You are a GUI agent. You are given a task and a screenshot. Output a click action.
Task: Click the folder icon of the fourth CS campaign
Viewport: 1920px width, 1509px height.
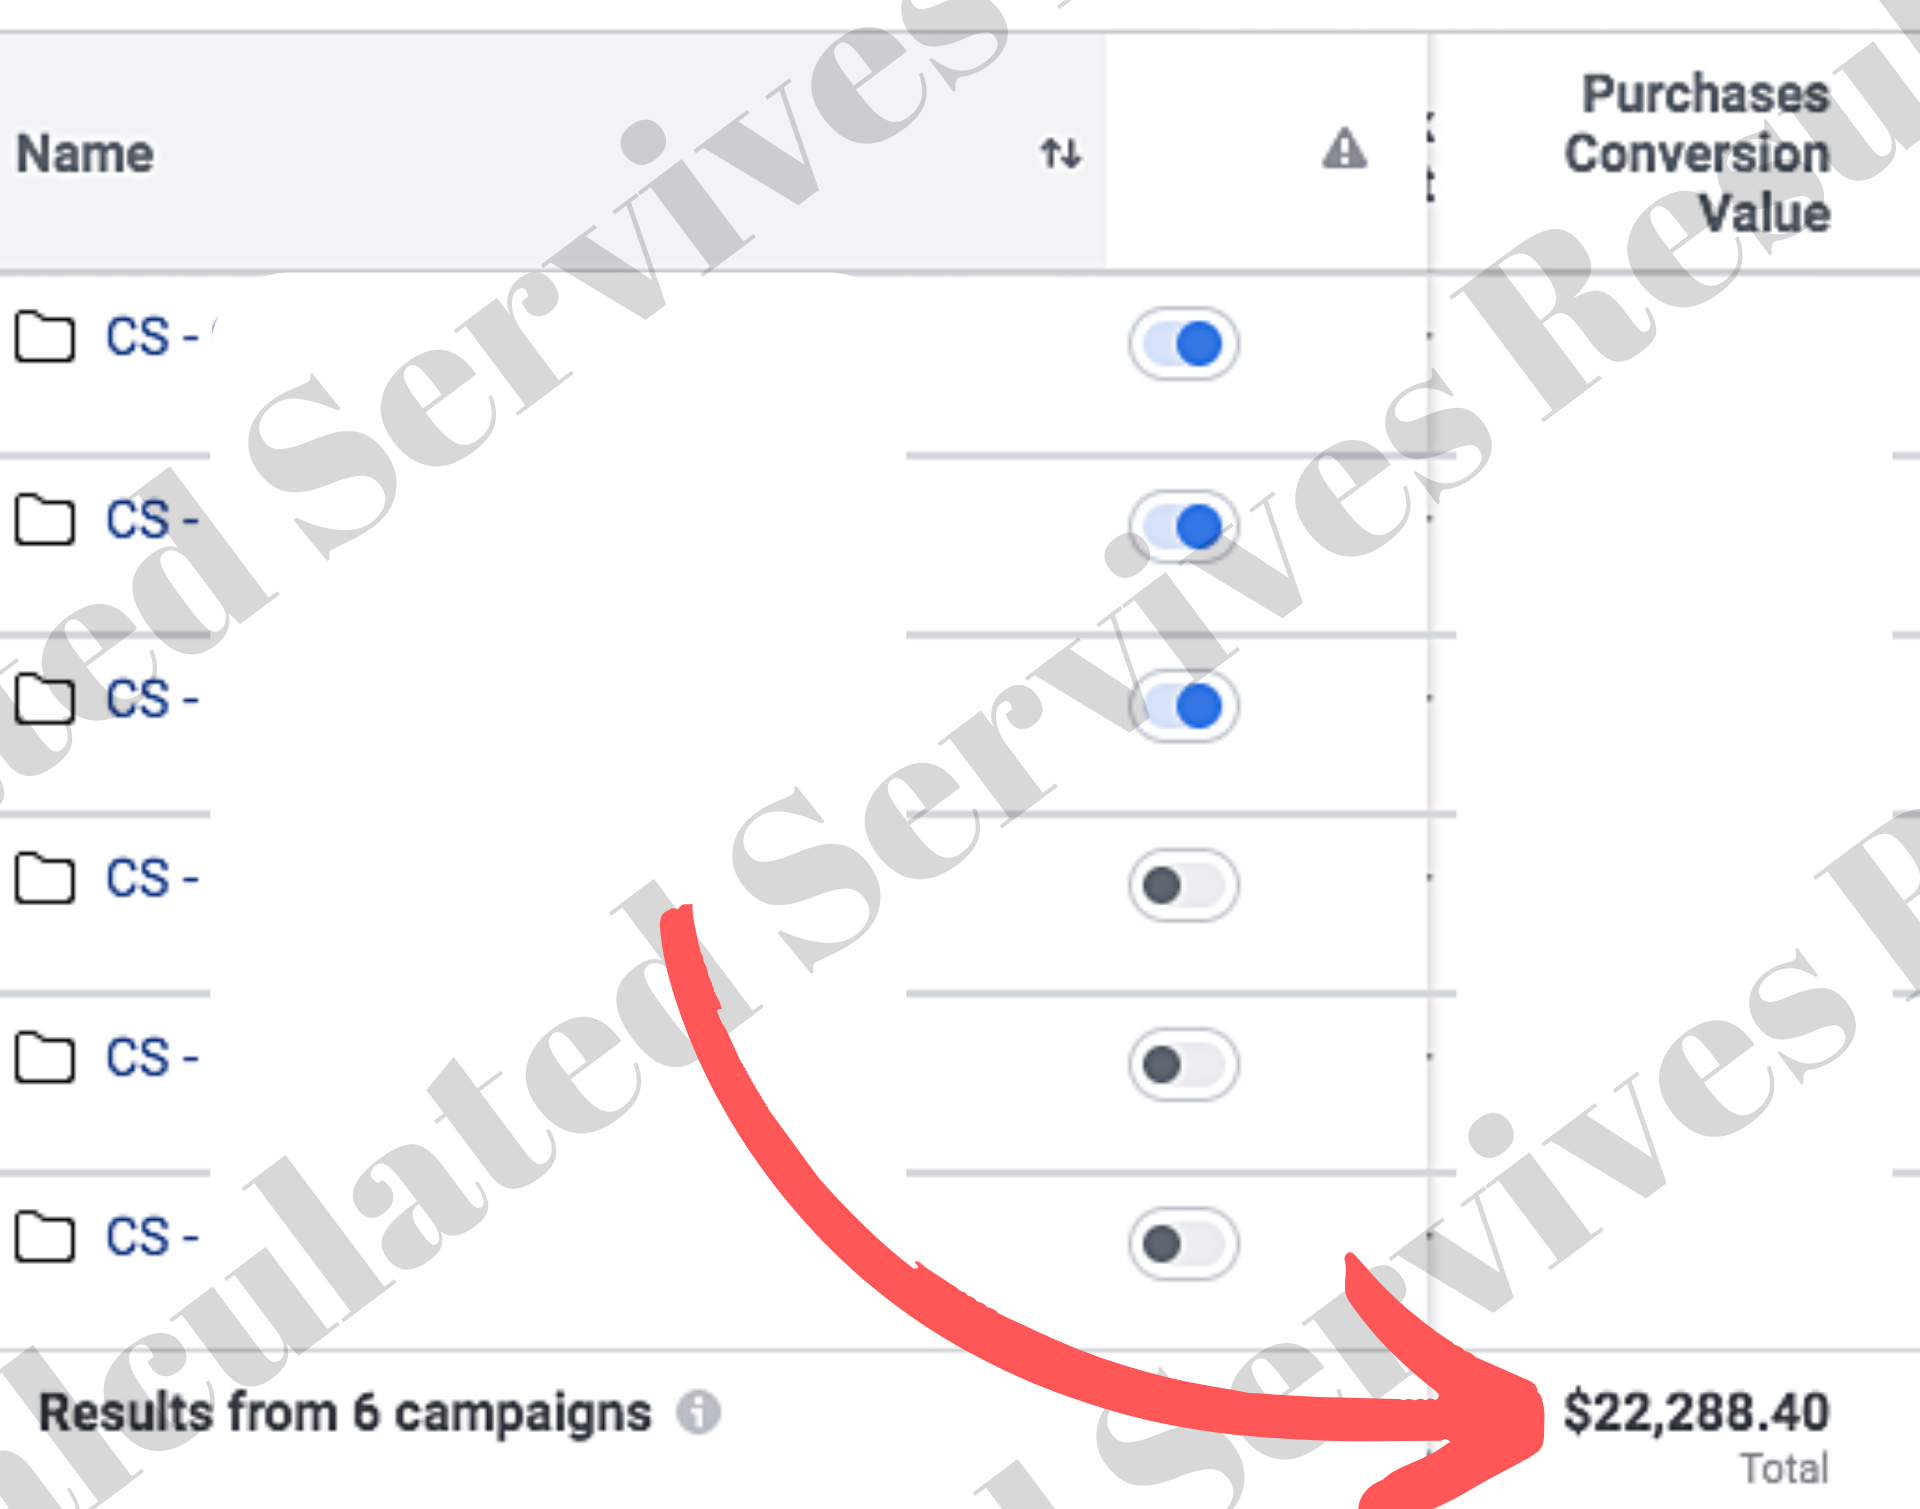point(44,878)
